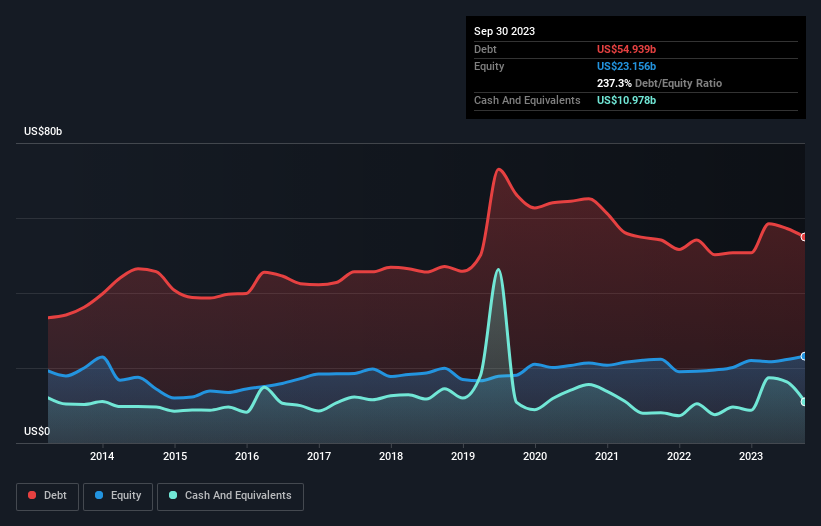This screenshot has height=526, width=821.
Task: Select the 2021 x-axis label
Action: tap(607, 456)
